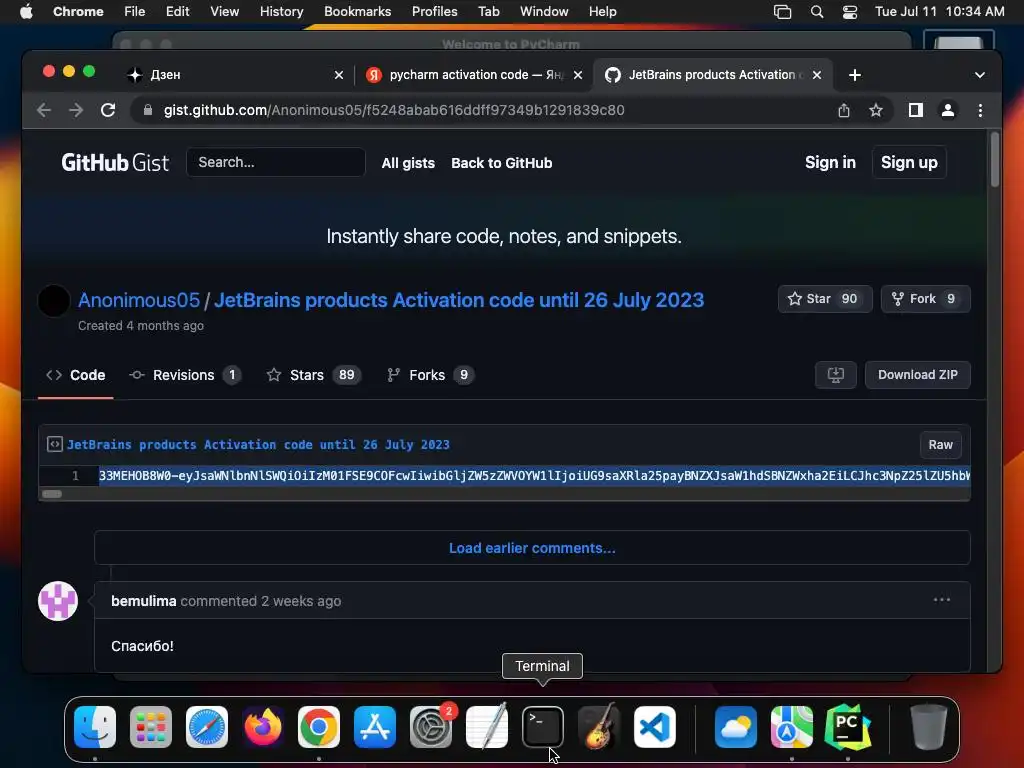Open Control Center in menu bar
The width and height of the screenshot is (1024, 768).
pyautogui.click(x=850, y=12)
